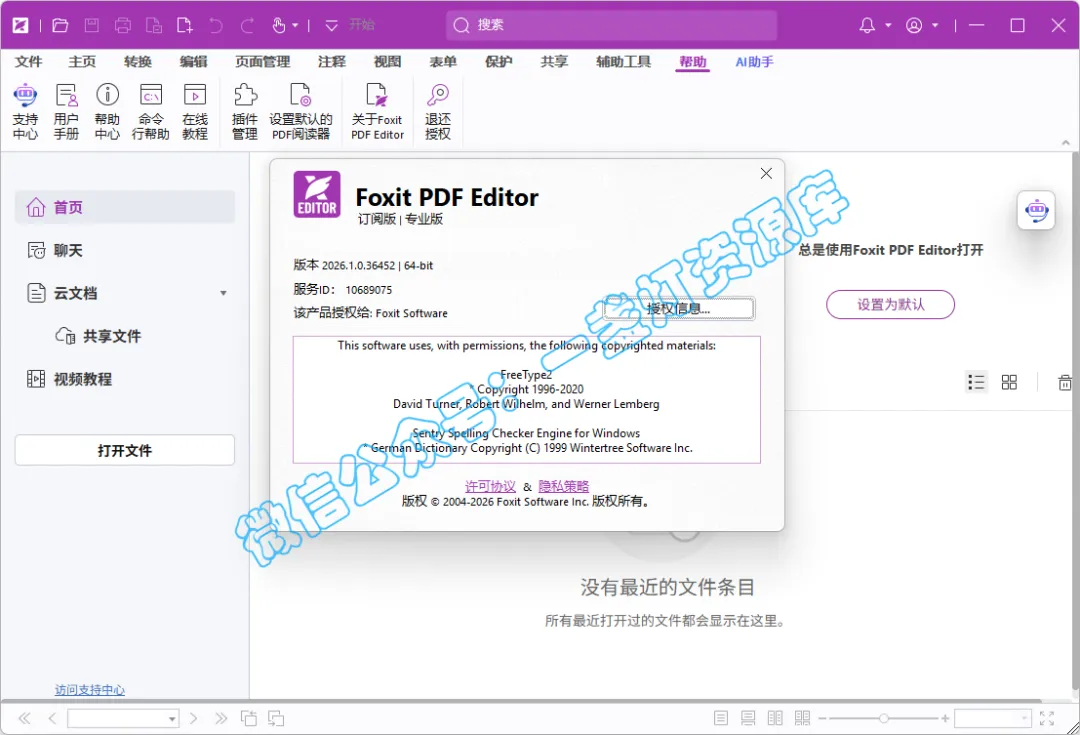The height and width of the screenshot is (735, 1080).
Task: Switch to the Protect (保护) tab
Action: (499, 61)
